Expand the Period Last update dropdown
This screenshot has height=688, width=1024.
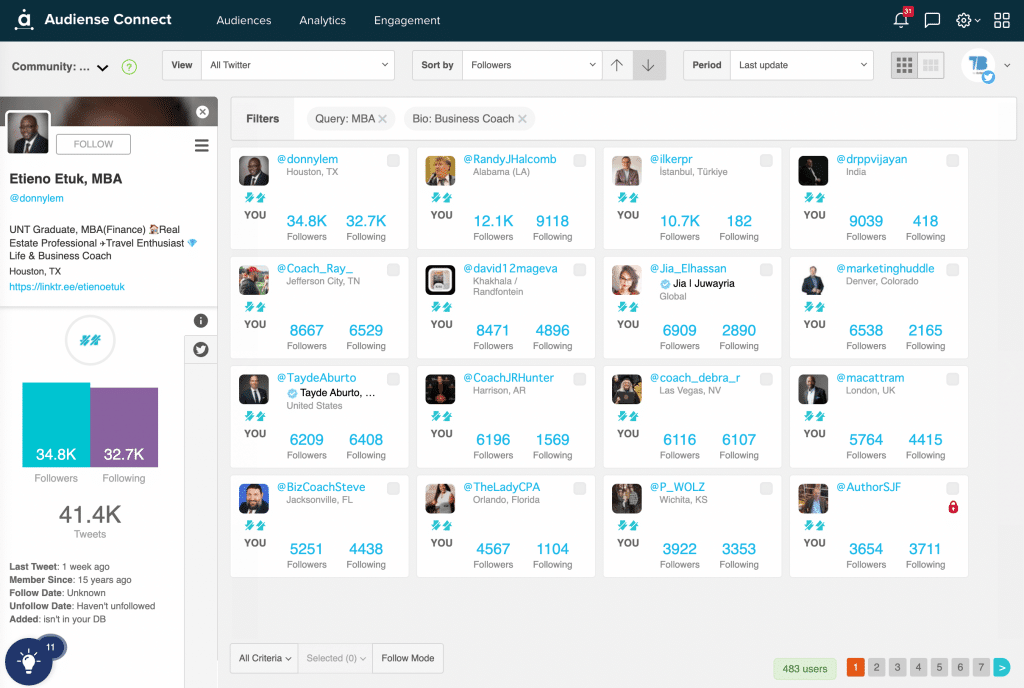point(802,64)
